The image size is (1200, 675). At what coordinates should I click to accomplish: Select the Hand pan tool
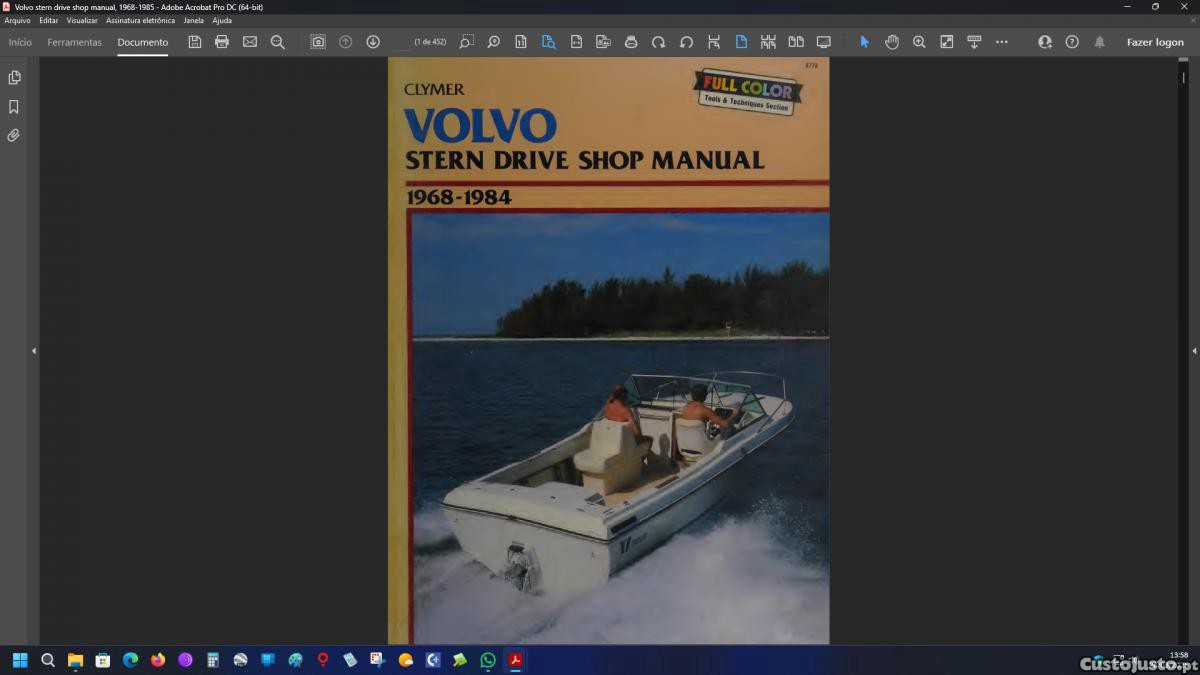pyautogui.click(x=892, y=42)
